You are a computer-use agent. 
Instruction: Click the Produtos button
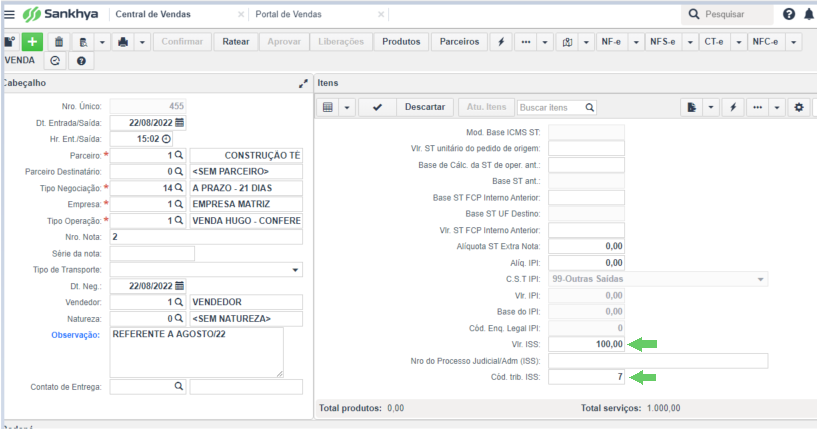401,42
